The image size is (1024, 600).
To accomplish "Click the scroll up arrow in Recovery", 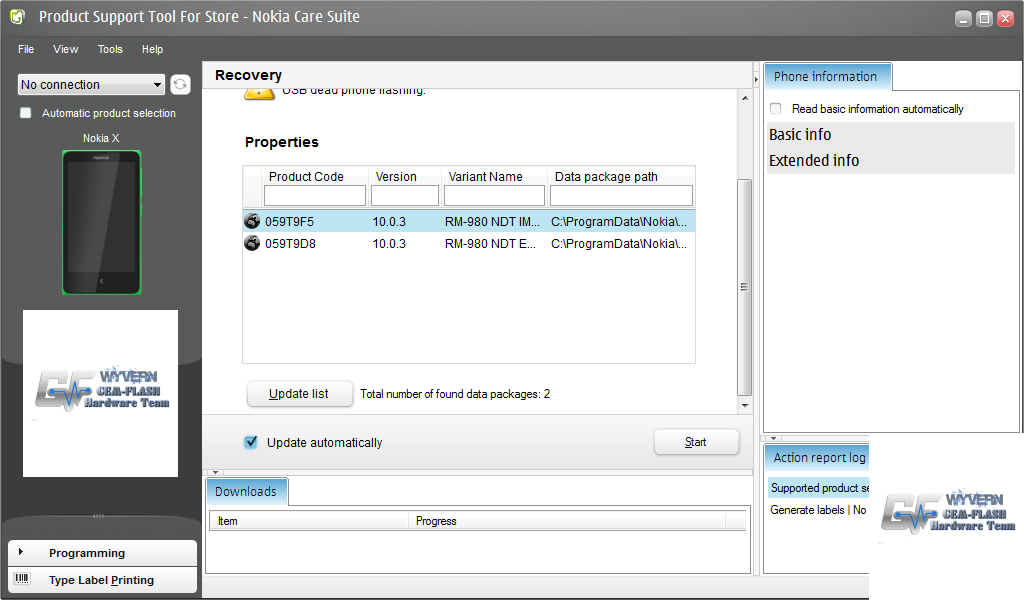I will (744, 98).
